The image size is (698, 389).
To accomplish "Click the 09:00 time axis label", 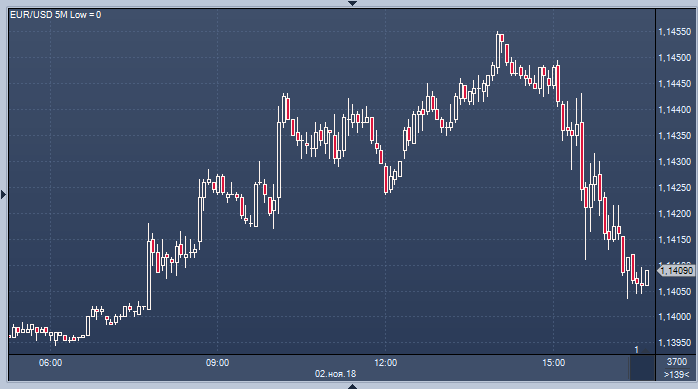I will pyautogui.click(x=217, y=363).
